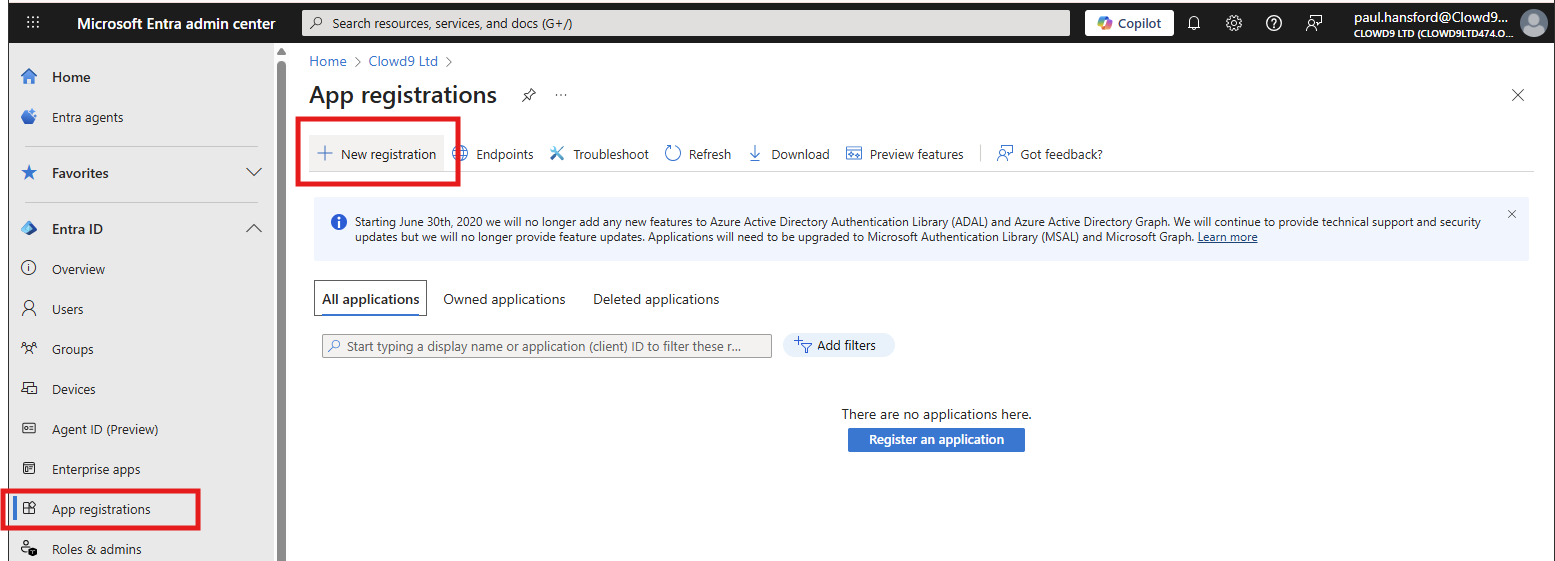Collapse the Entra ID section chevron
1555x561 pixels.
point(254,229)
